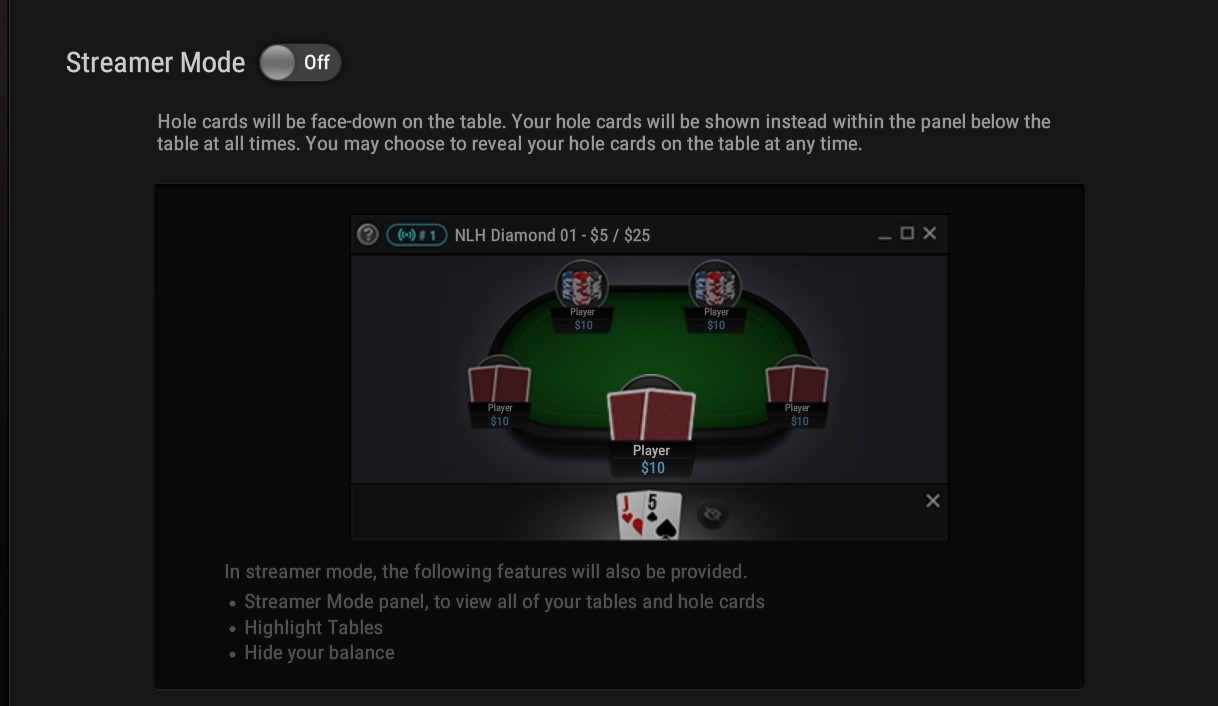Image resolution: width=1218 pixels, height=706 pixels.
Task: Click the broadcast #1 table badge
Action: (416, 235)
